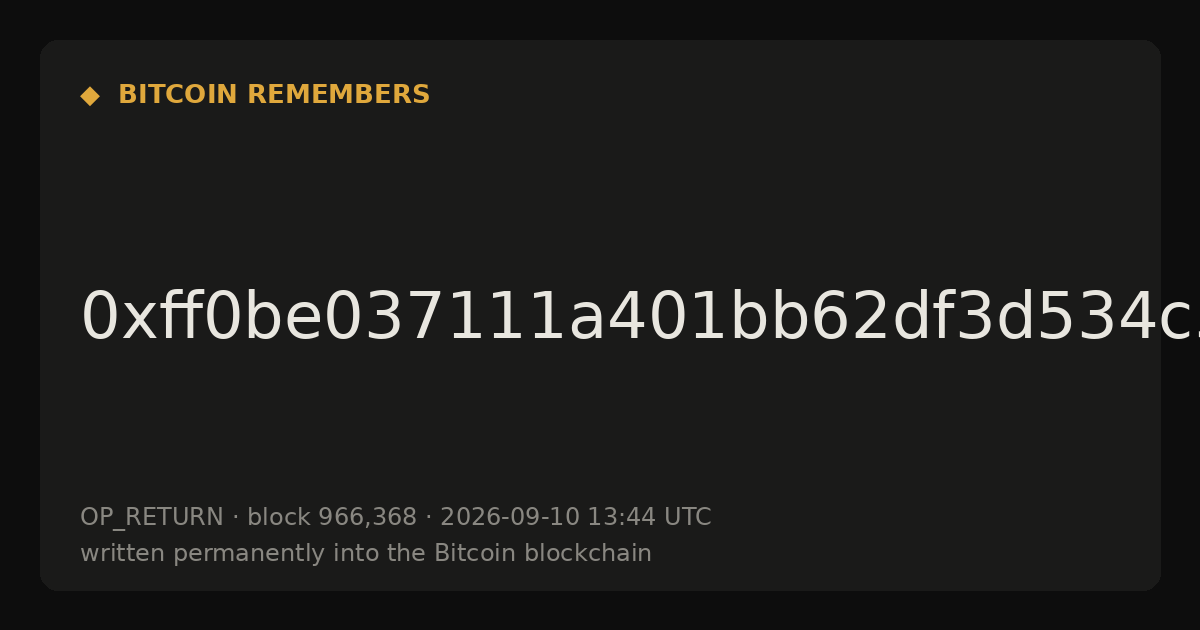The image size is (1200, 630).
Task: Click the dot separator after OP_RETURN
Action: [x=235, y=518]
